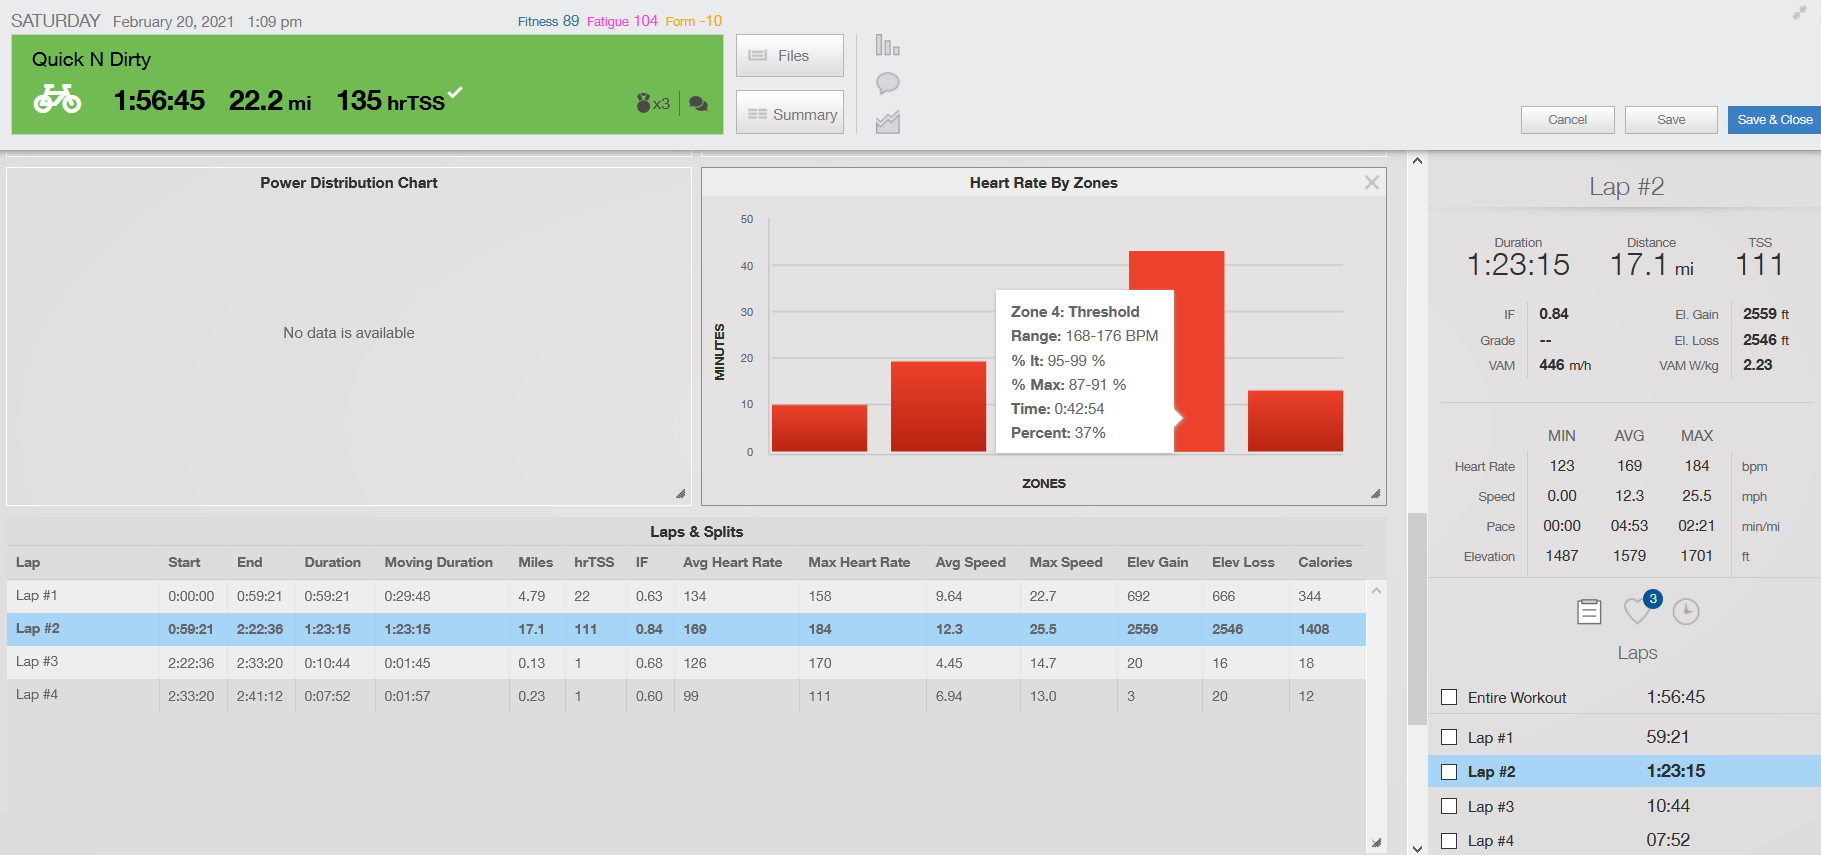Click the Cancel button
Viewport: 1821px width, 855px height.
pos(1567,120)
